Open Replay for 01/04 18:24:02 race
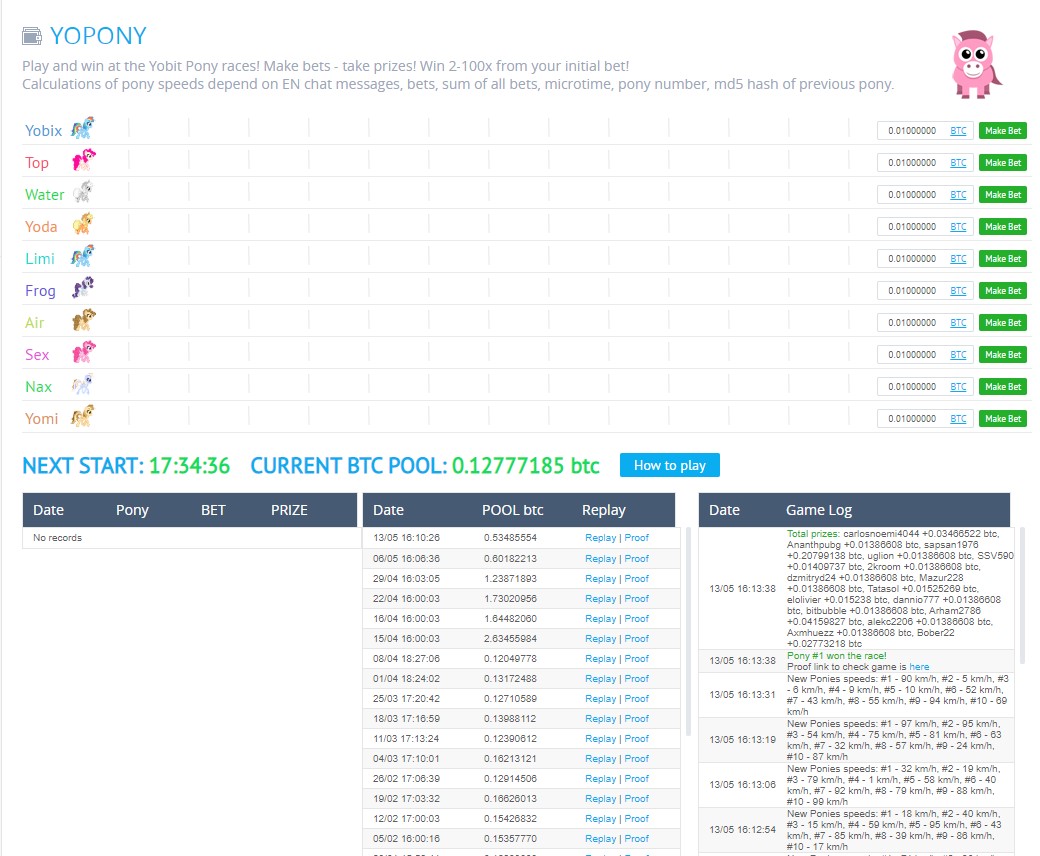The height and width of the screenshot is (856, 1040). tap(600, 678)
